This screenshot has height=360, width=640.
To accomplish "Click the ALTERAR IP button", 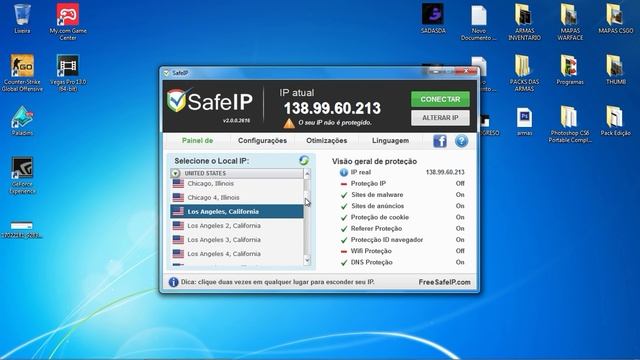I will 440,118.
